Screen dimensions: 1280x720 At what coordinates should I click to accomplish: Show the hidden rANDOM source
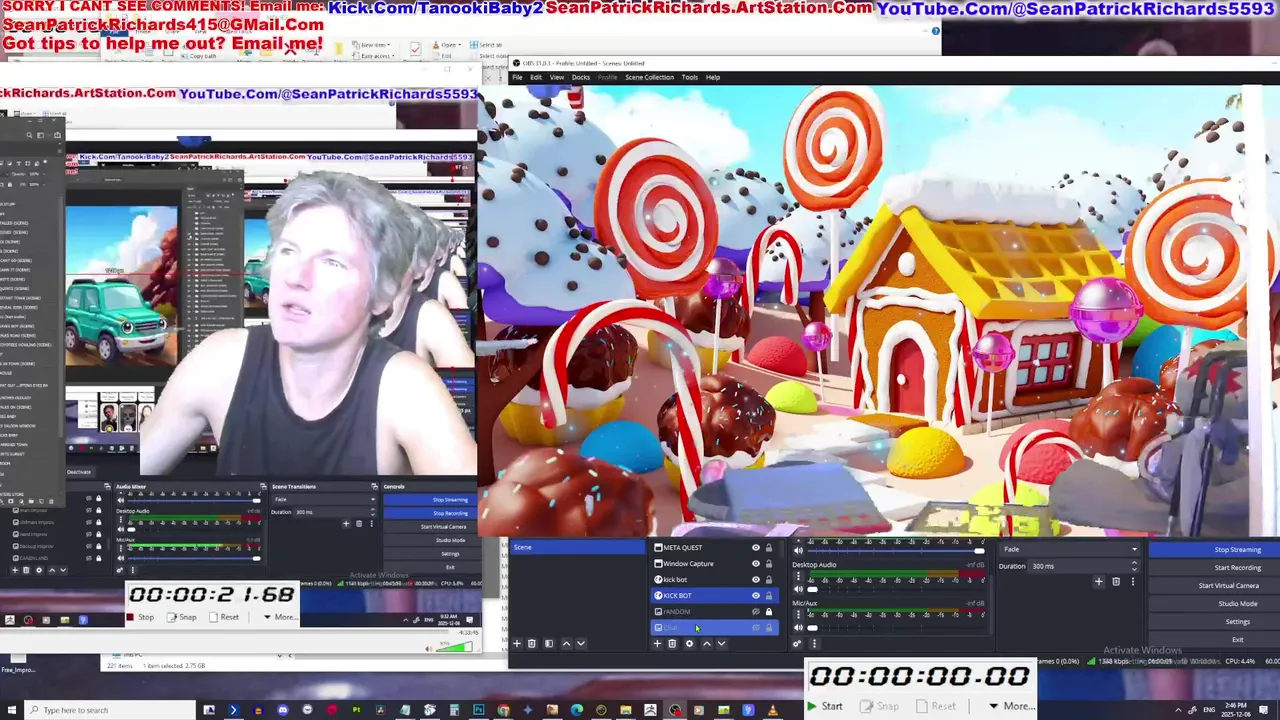pyautogui.click(x=756, y=612)
